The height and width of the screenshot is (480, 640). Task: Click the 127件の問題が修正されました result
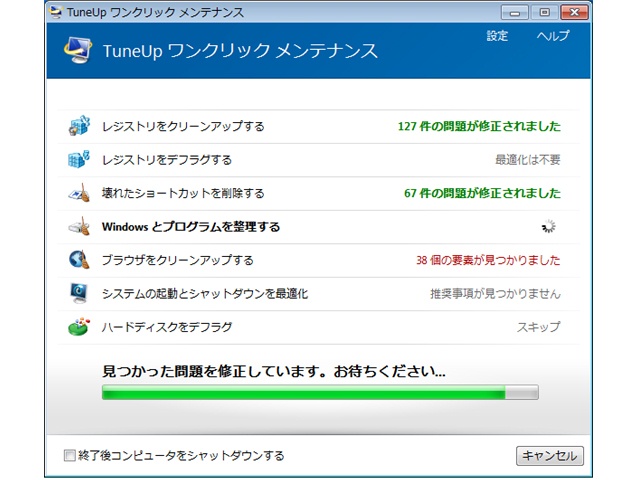pyautogui.click(x=478, y=127)
